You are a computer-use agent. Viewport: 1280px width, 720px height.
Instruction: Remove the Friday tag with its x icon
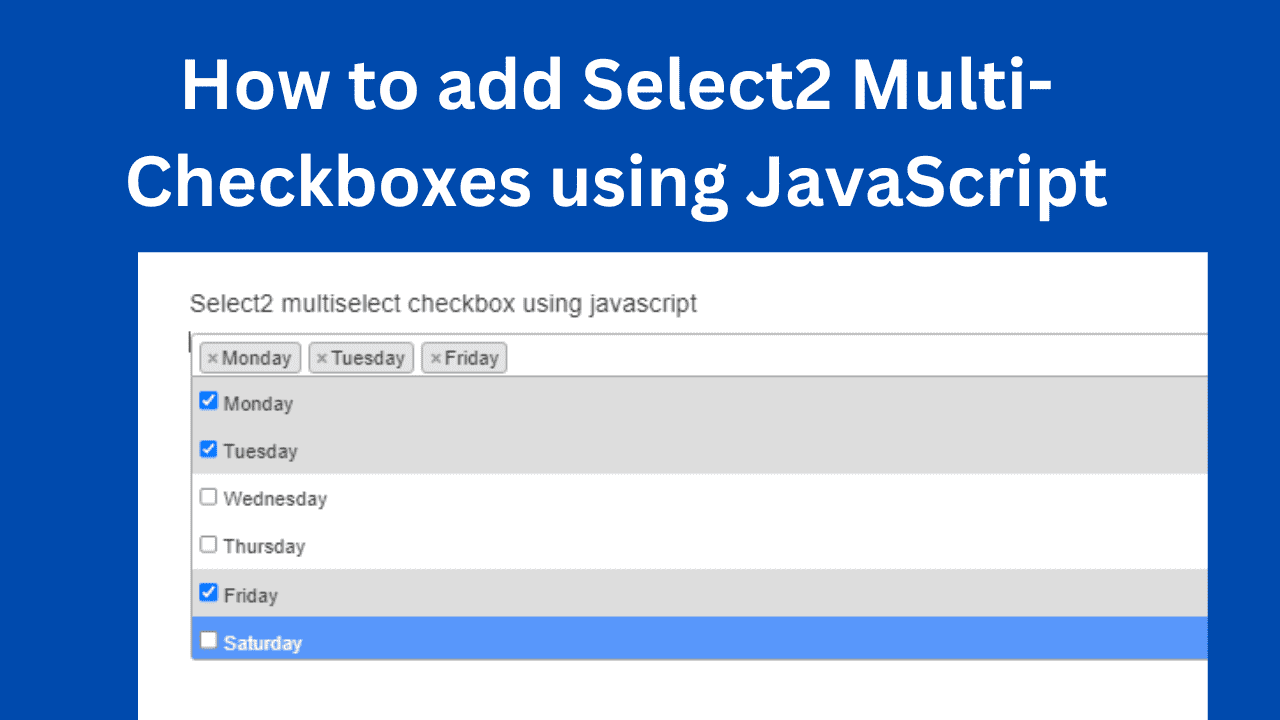pos(435,358)
